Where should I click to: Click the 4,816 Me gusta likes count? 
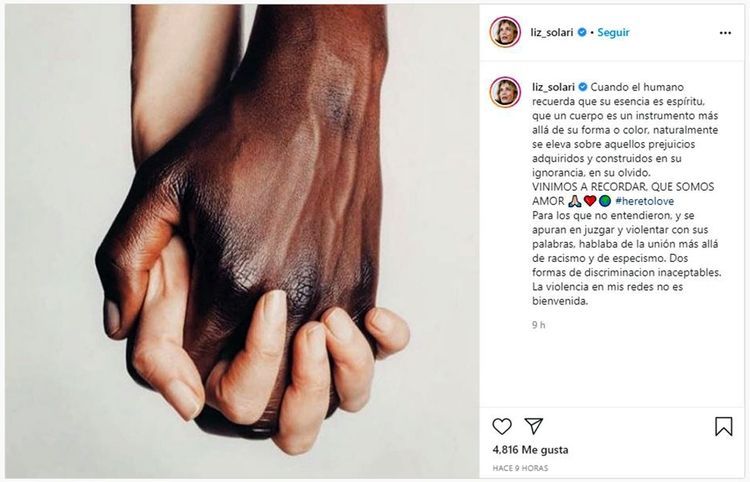click(x=530, y=449)
